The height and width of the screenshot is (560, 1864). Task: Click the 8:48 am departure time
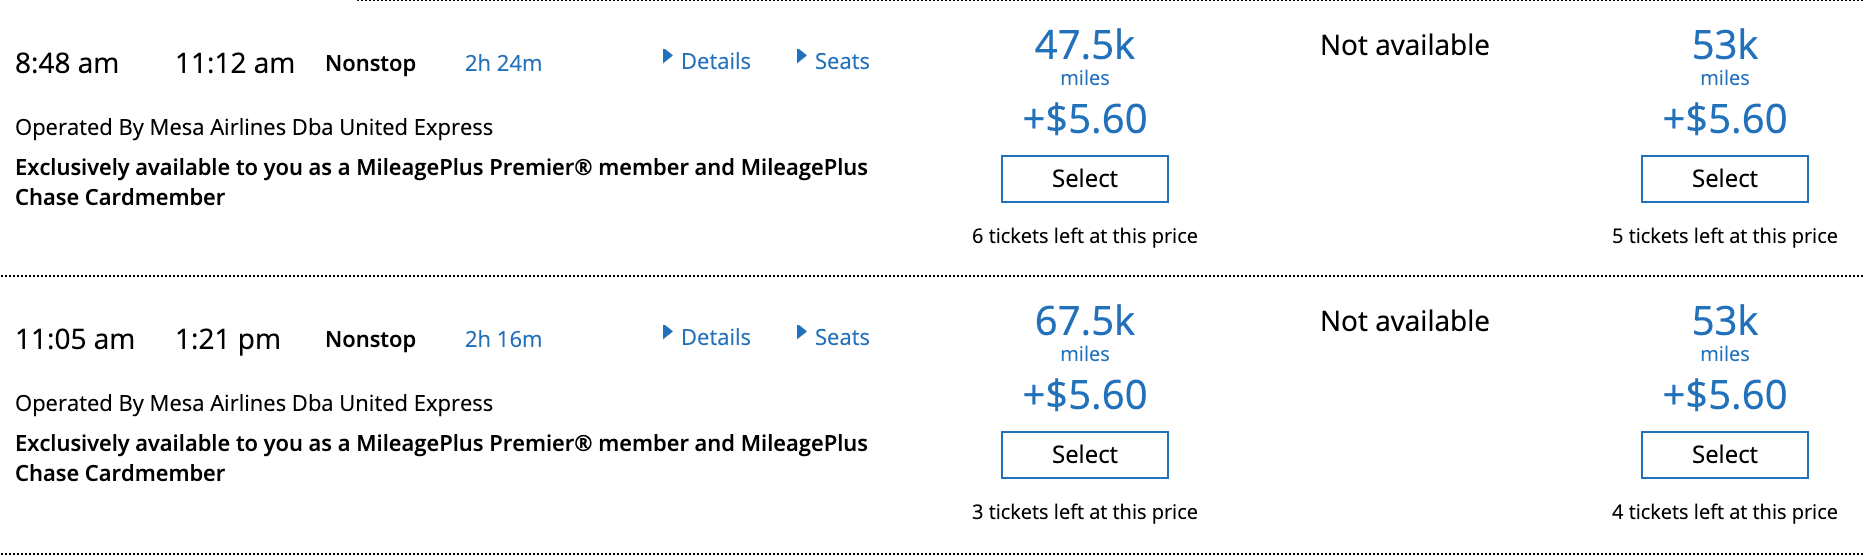[67, 63]
